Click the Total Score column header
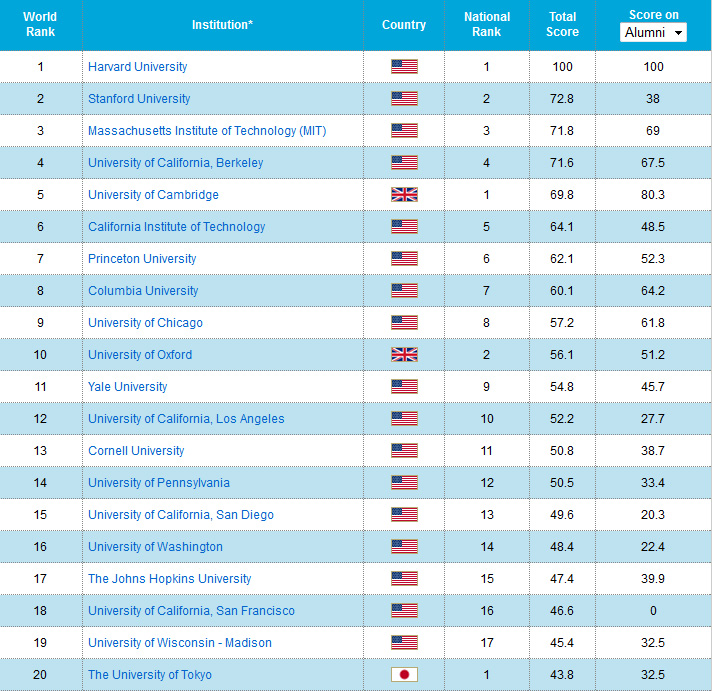The width and height of the screenshot is (712, 691). pos(562,24)
